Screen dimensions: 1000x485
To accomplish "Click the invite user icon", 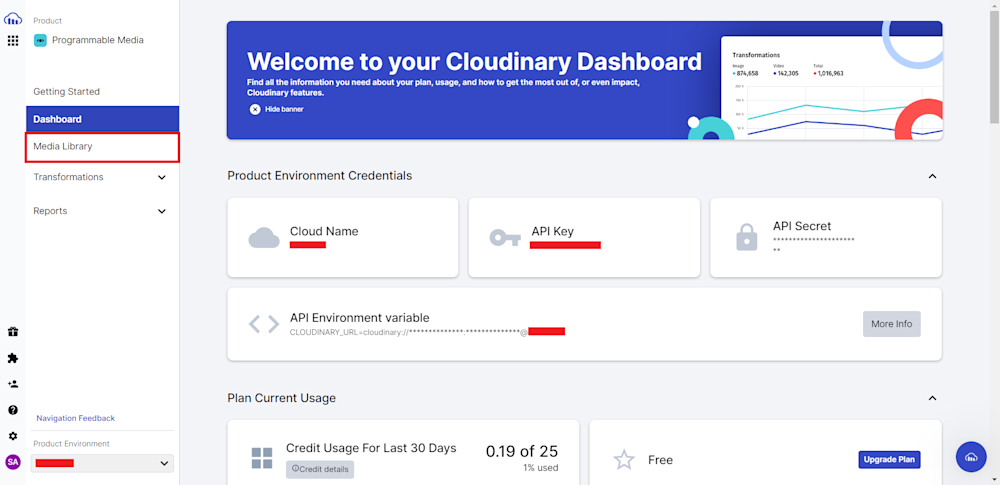I will coord(13,384).
